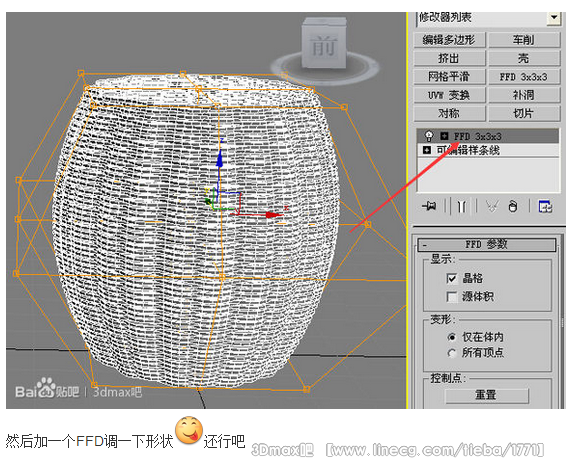Uncheck the 晶格 lattice checkbox
The image size is (573, 467).
452,279
